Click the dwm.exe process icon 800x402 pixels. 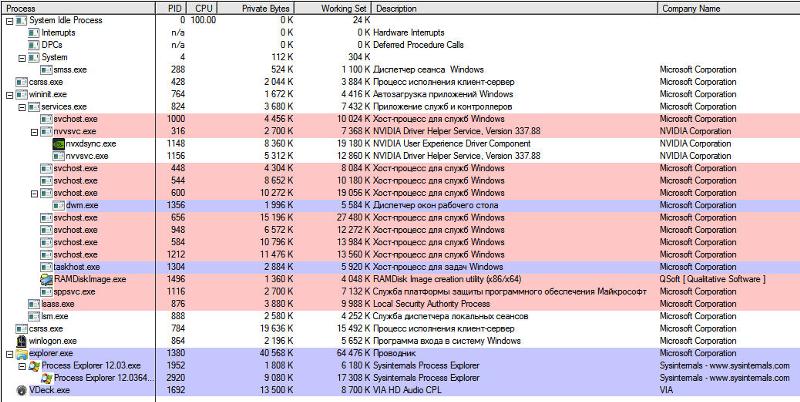tap(59, 206)
